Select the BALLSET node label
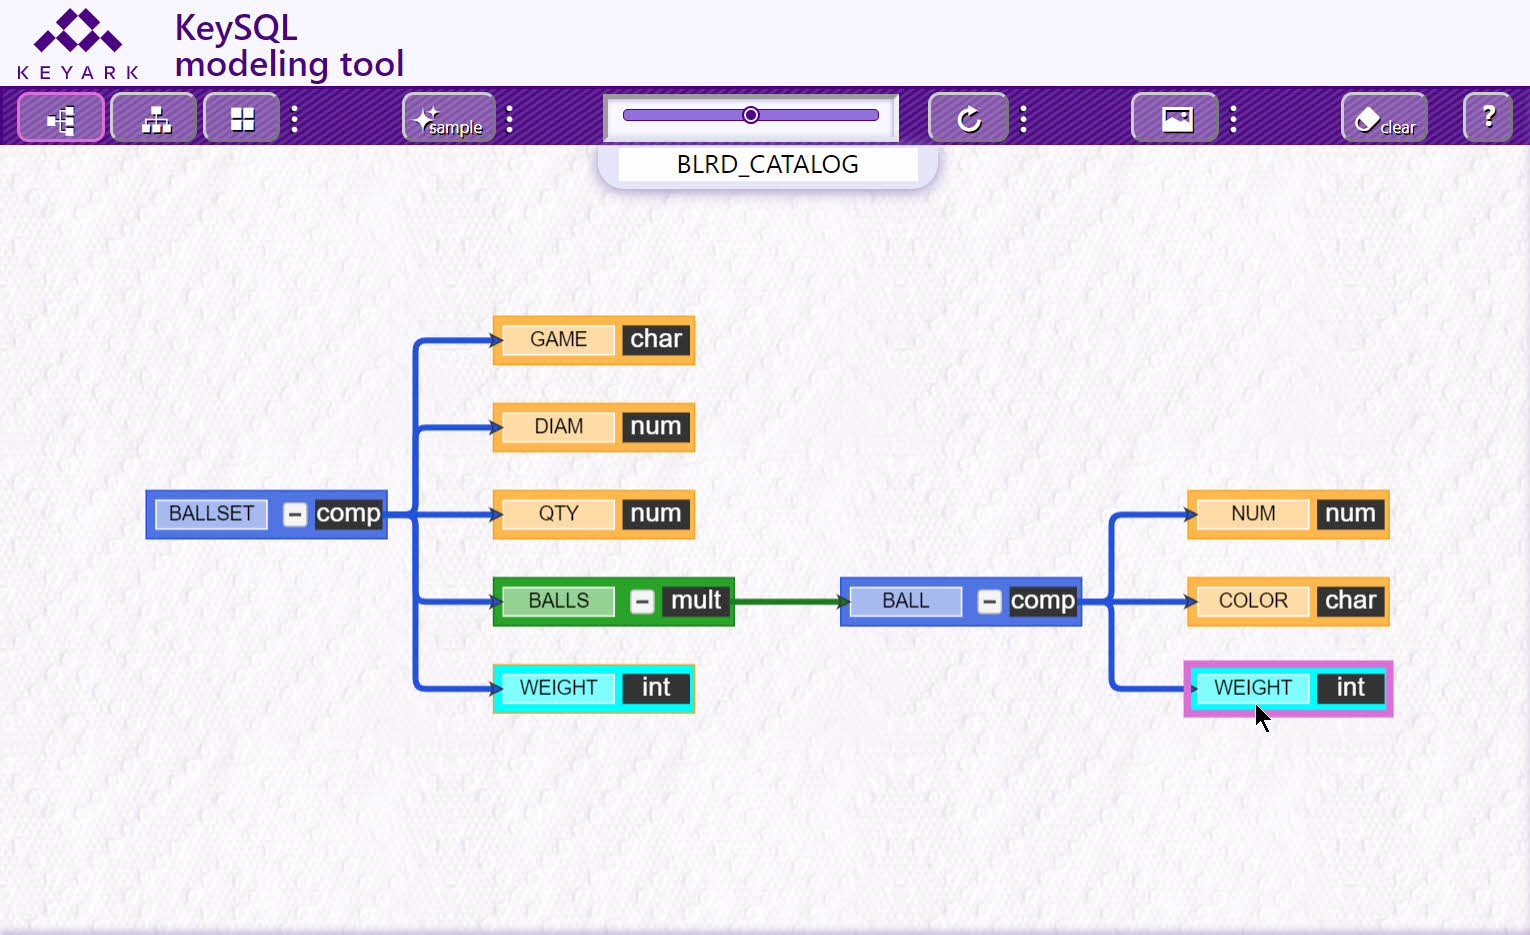Image resolution: width=1530 pixels, height=935 pixels. pyautogui.click(x=211, y=514)
